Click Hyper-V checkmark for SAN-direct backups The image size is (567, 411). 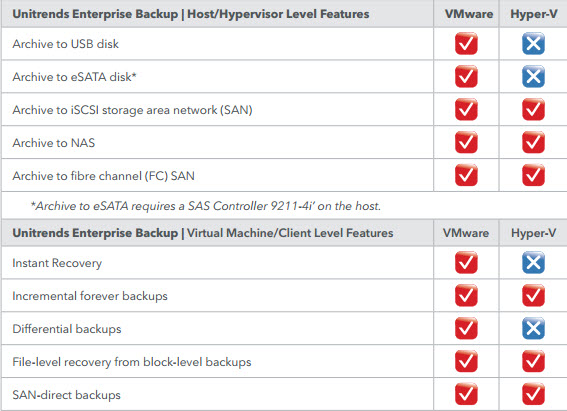click(x=533, y=394)
